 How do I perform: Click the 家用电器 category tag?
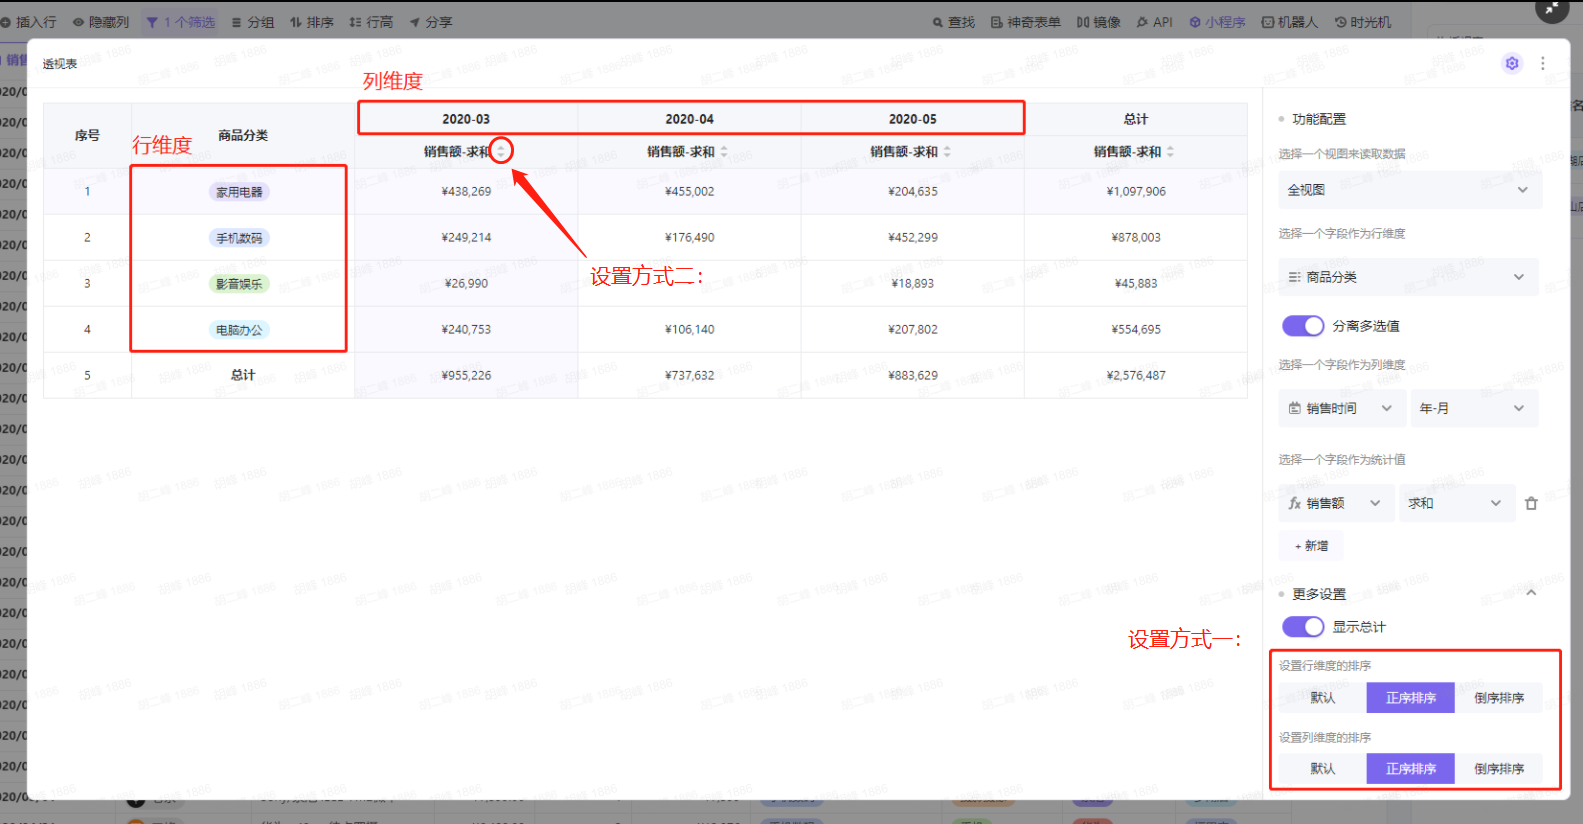point(240,192)
